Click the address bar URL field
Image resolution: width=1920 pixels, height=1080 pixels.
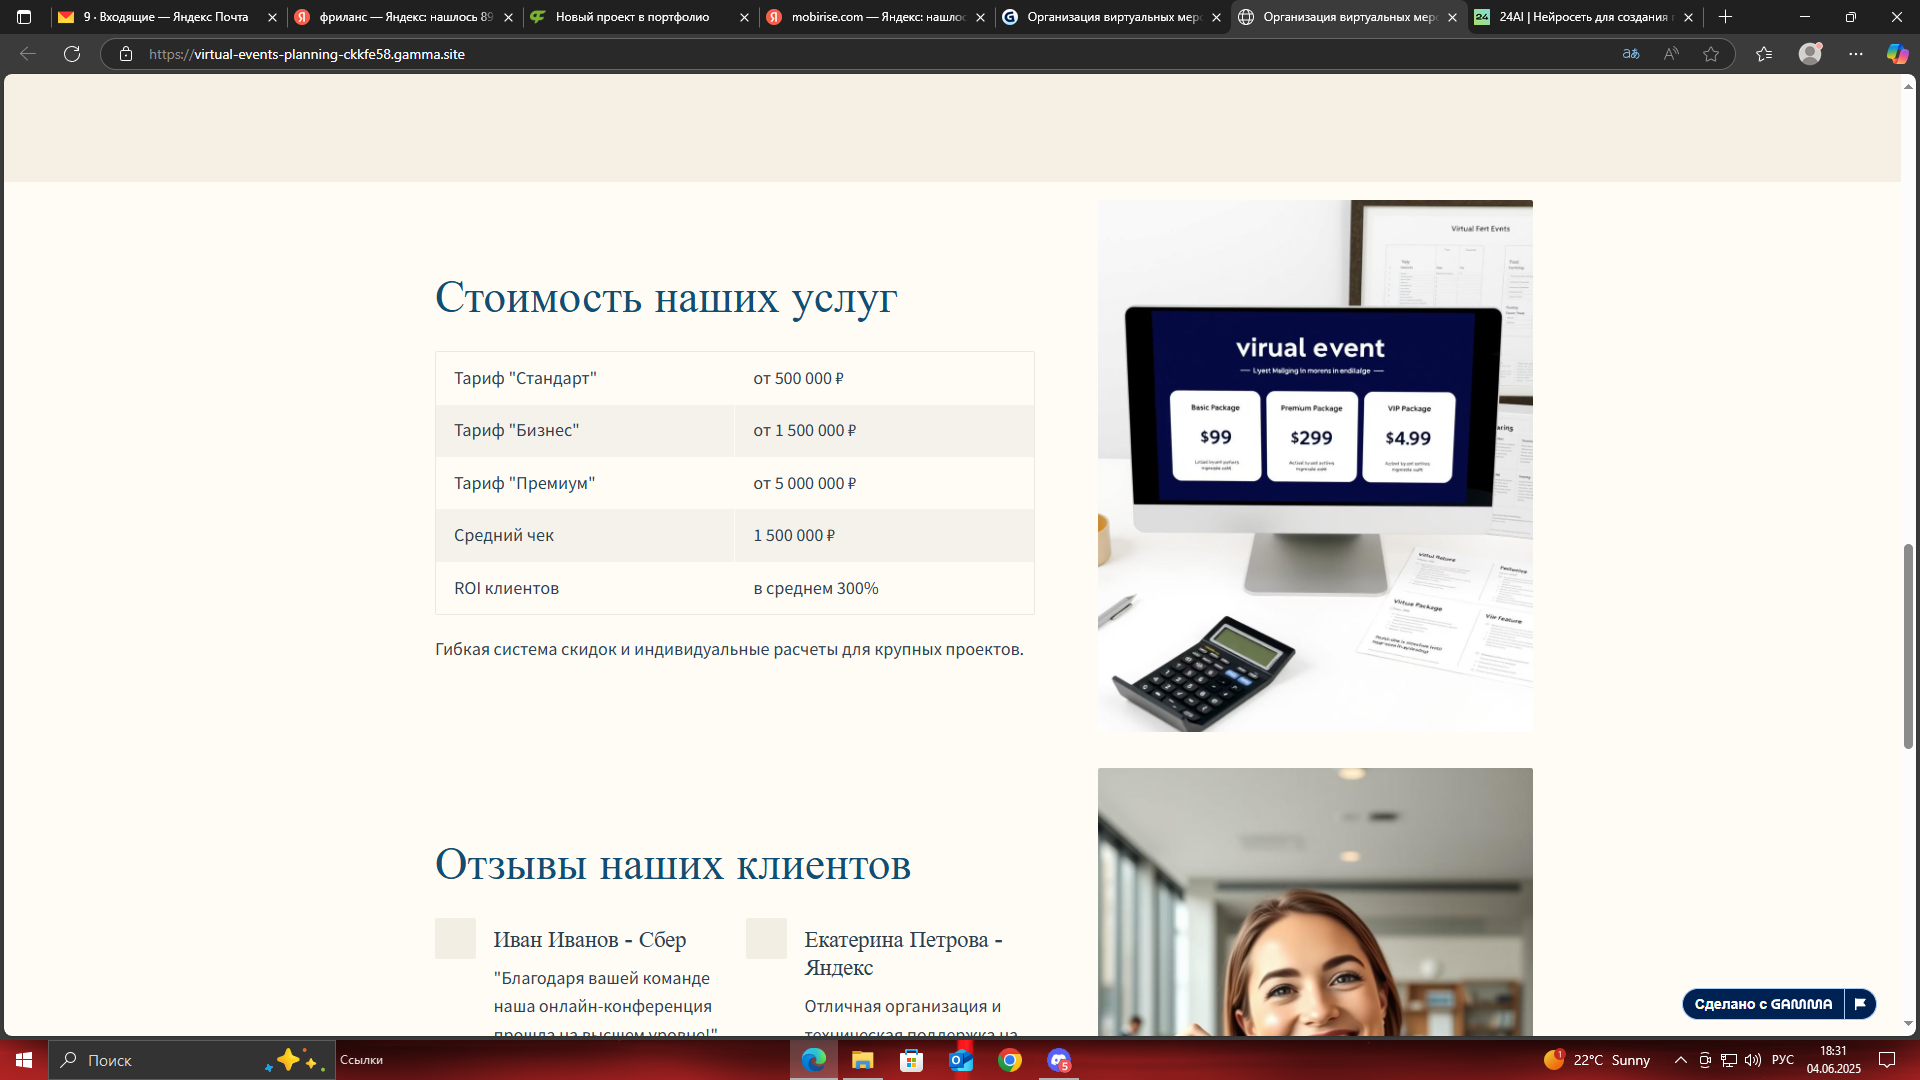[x=400, y=54]
